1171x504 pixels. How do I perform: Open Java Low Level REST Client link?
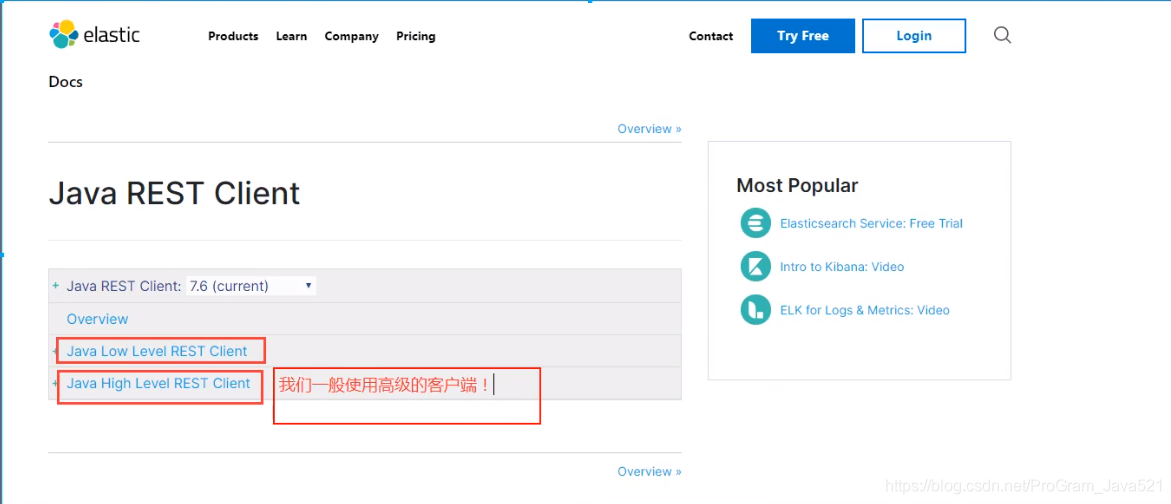click(157, 351)
